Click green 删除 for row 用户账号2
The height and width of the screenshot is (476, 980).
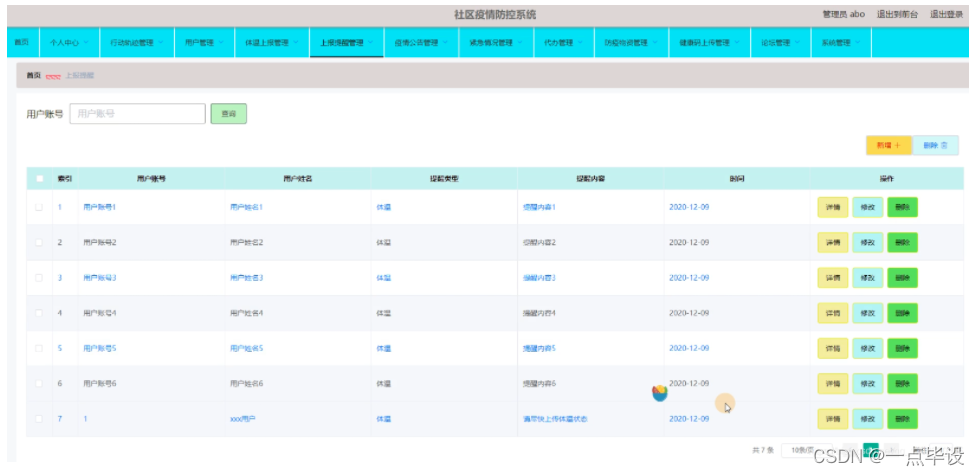tap(902, 242)
